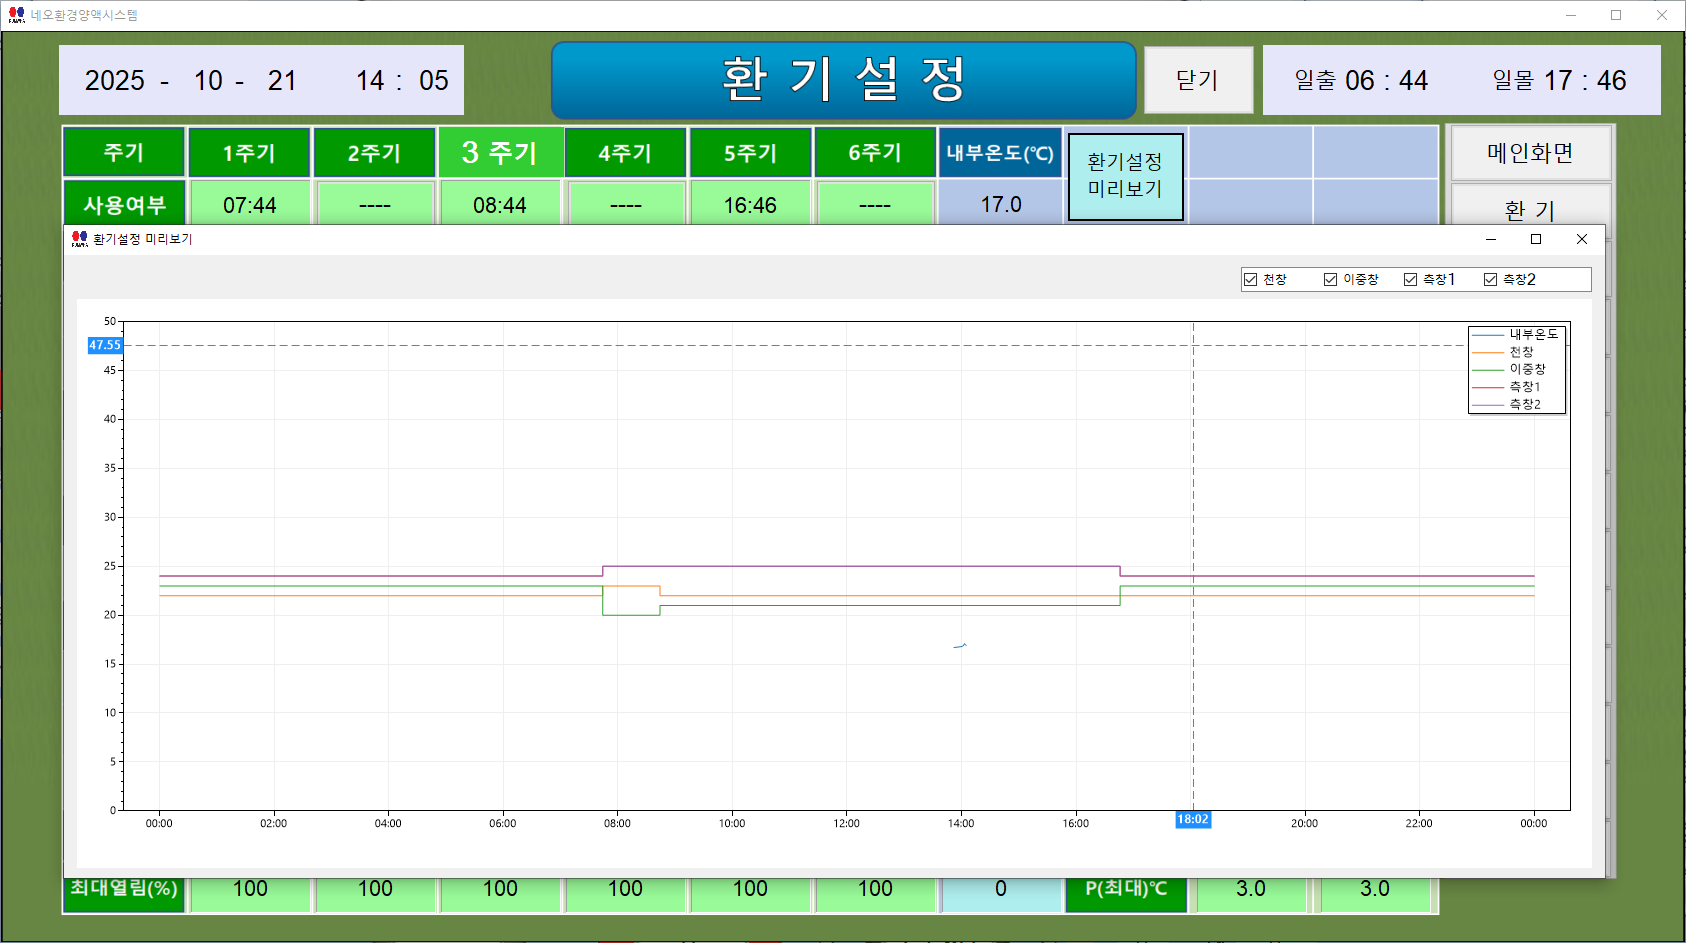
Task: Click the 환 기 side button
Action: (x=1530, y=206)
